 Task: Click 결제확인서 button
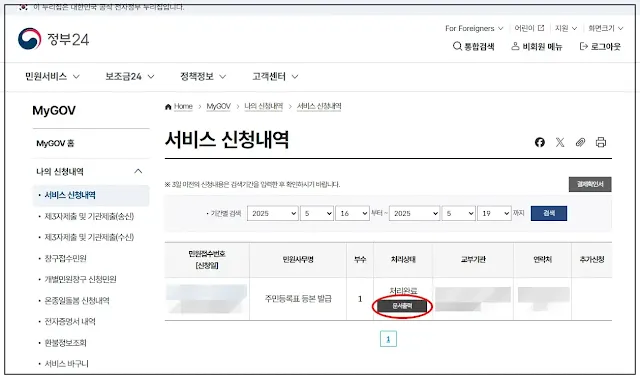[590, 184]
